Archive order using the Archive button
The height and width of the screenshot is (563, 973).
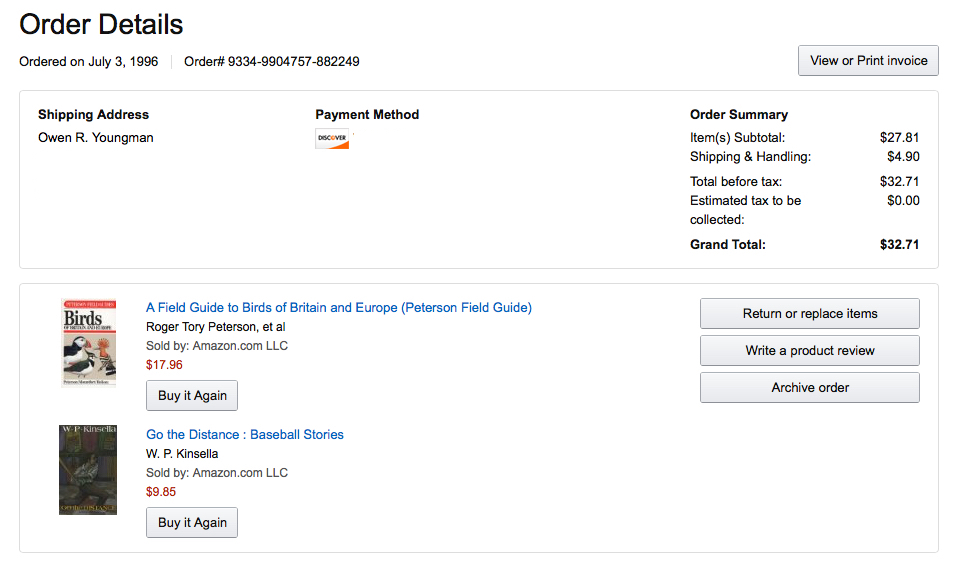tap(810, 387)
